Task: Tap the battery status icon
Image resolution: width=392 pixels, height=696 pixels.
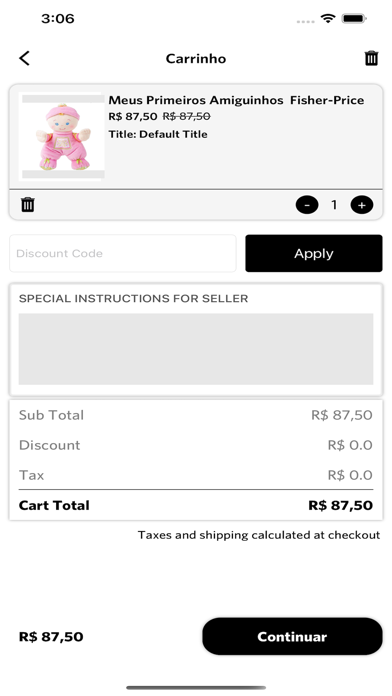Action: click(x=354, y=19)
